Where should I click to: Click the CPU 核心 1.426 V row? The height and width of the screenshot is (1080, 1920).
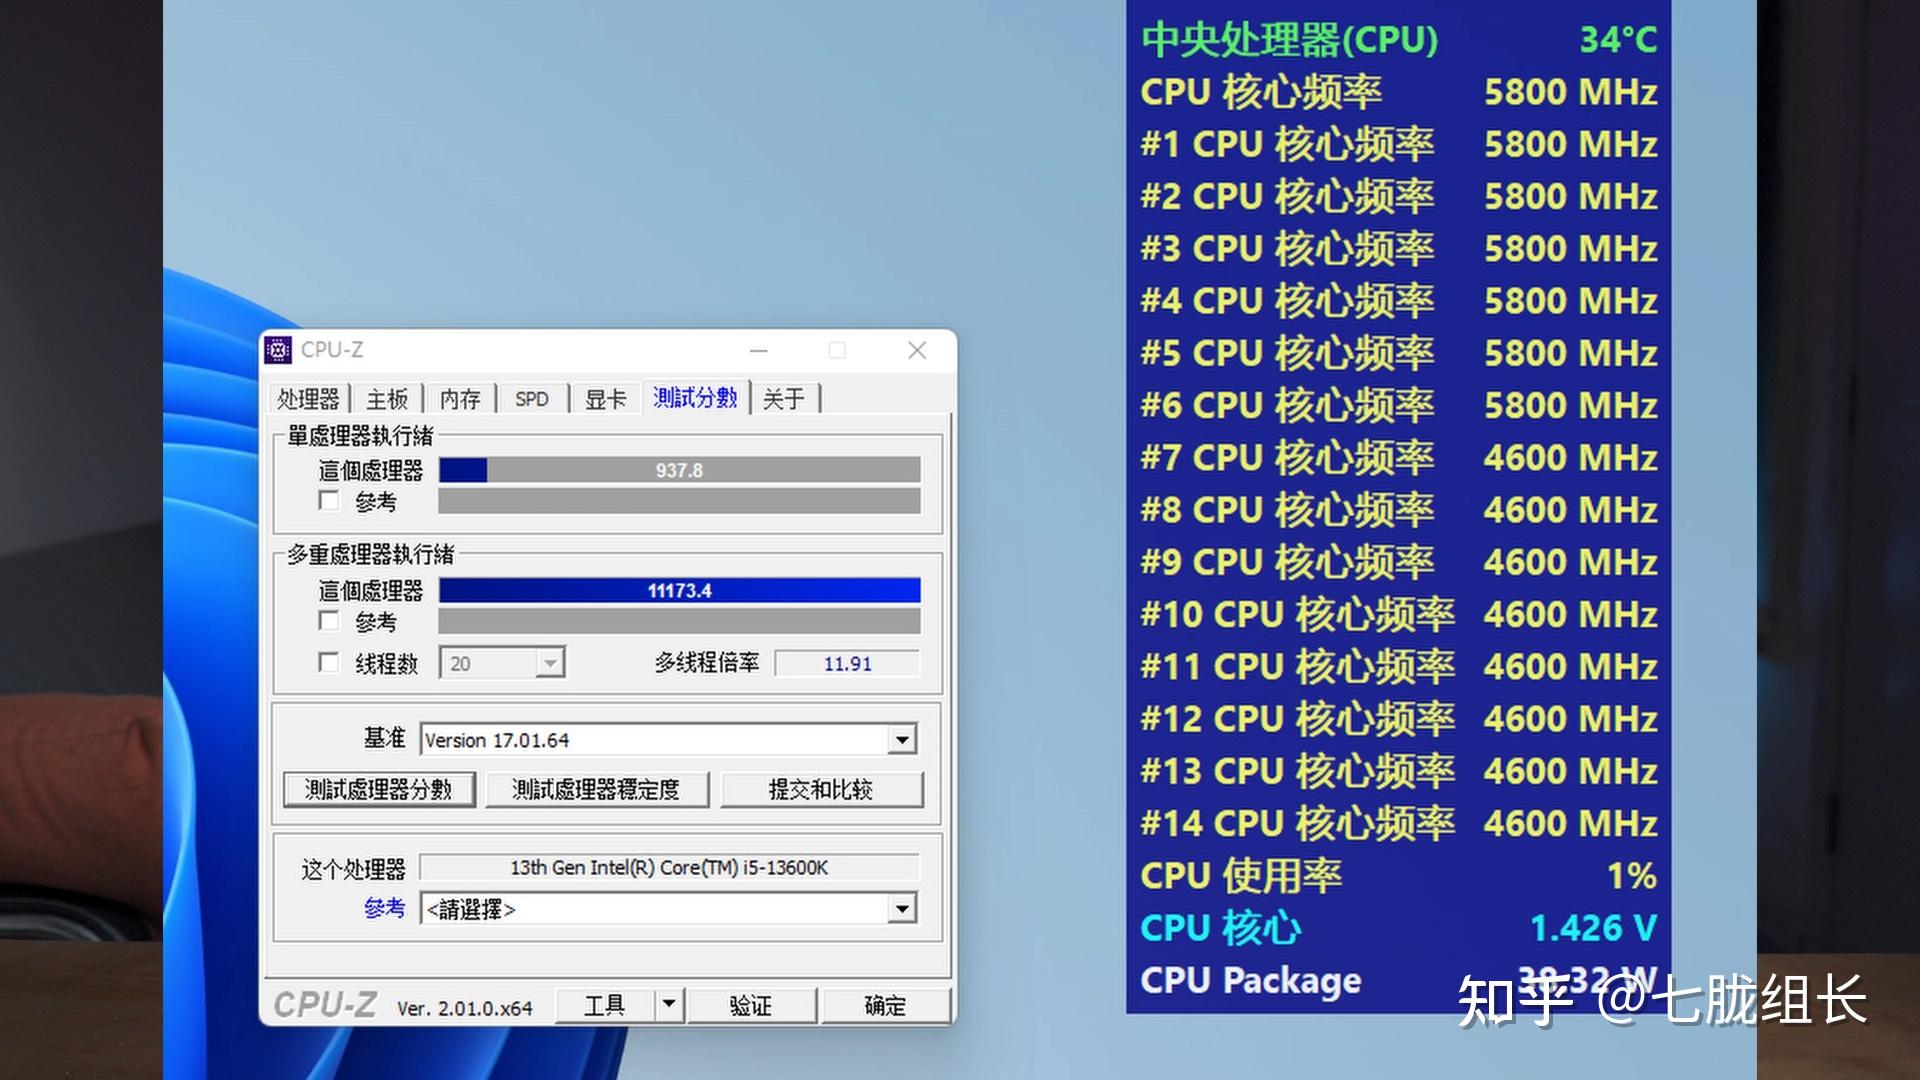tap(1399, 928)
